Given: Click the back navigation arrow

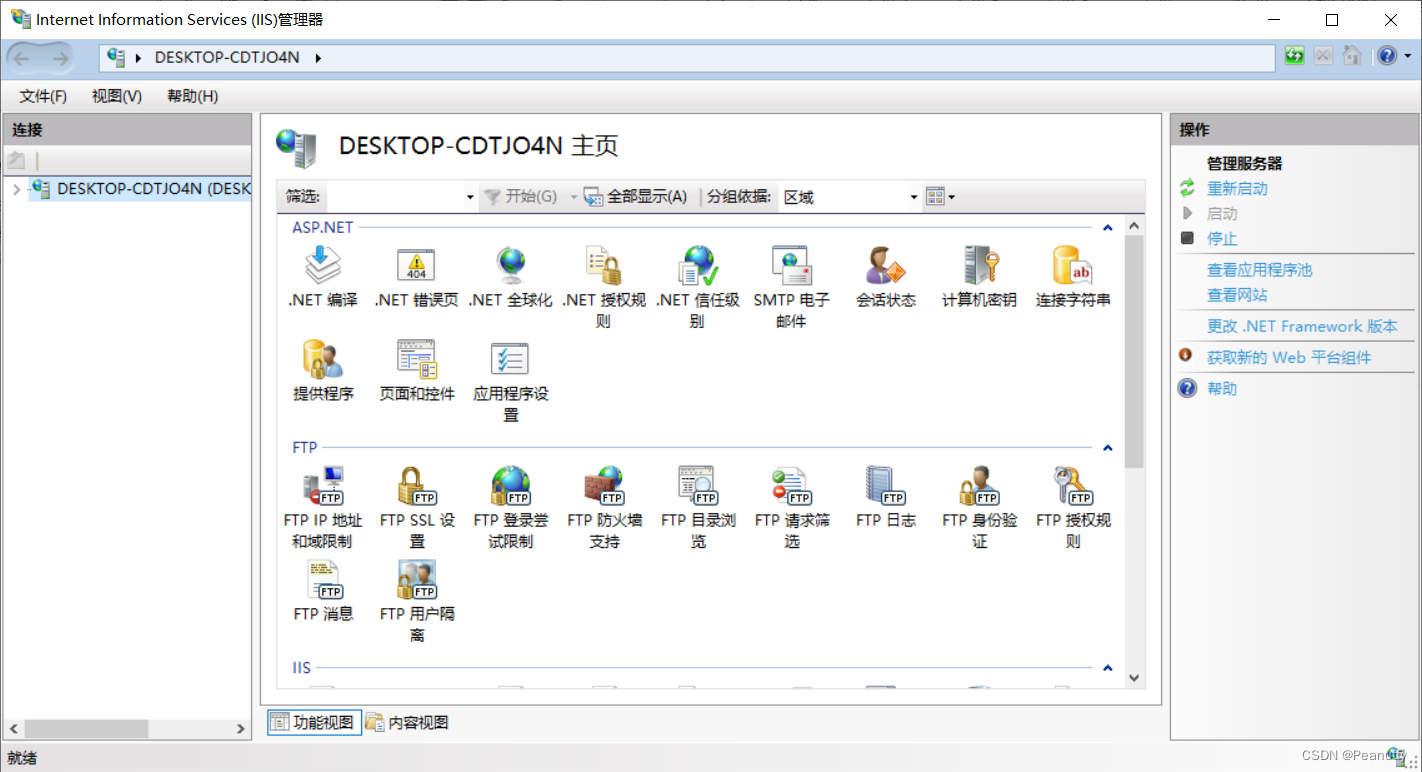Looking at the screenshot, I should coord(21,58).
